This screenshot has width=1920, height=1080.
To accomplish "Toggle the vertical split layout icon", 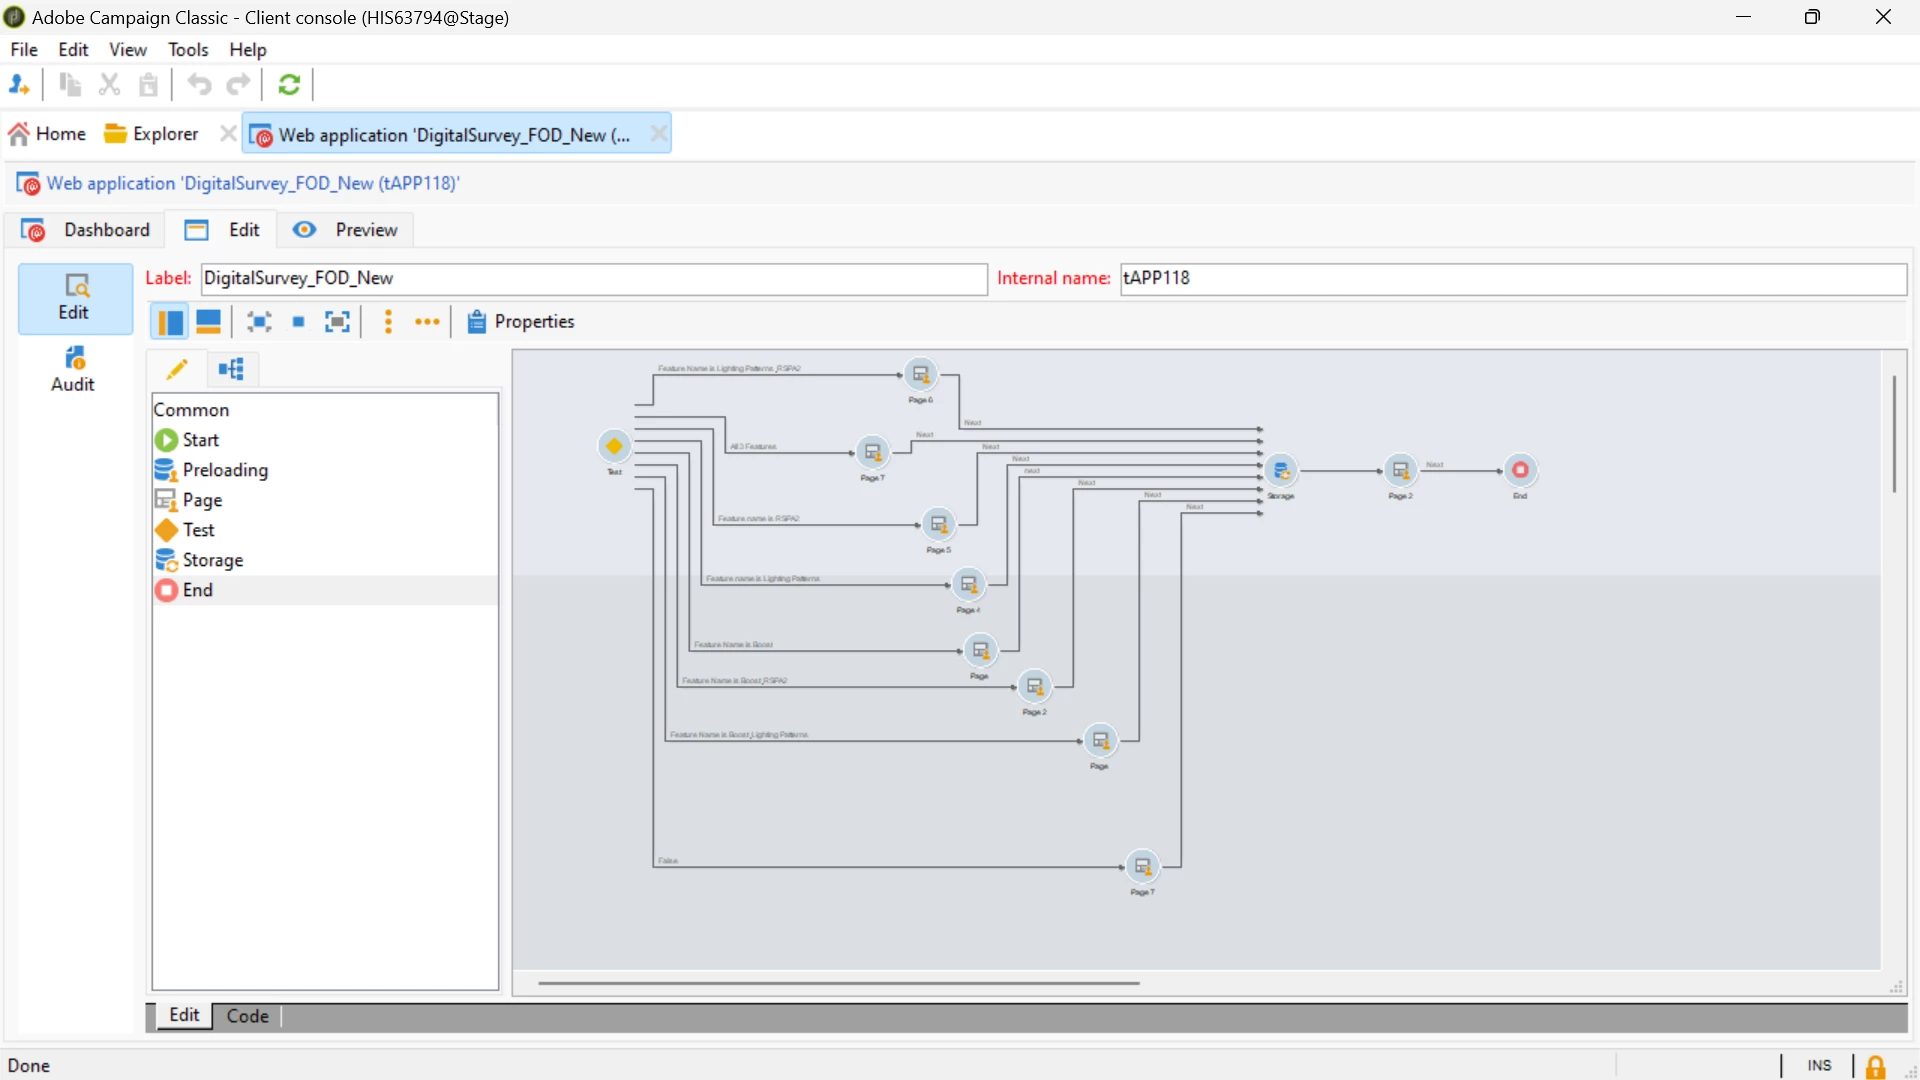I will click(170, 321).
